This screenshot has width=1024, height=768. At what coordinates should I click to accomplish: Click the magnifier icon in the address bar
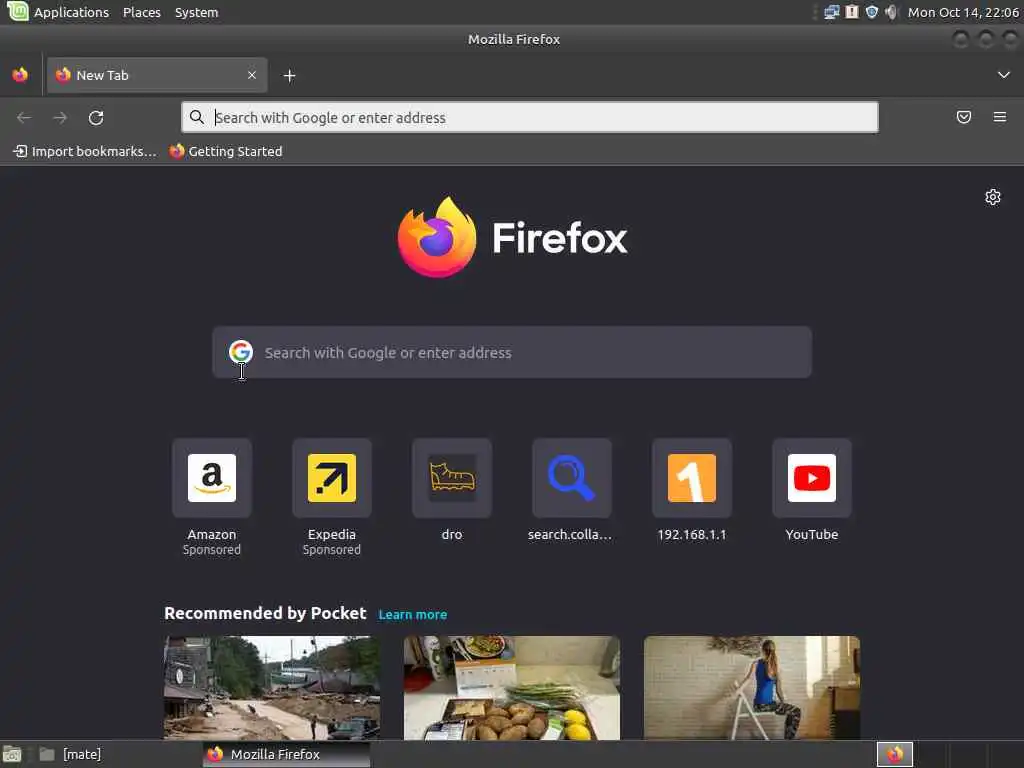point(197,117)
